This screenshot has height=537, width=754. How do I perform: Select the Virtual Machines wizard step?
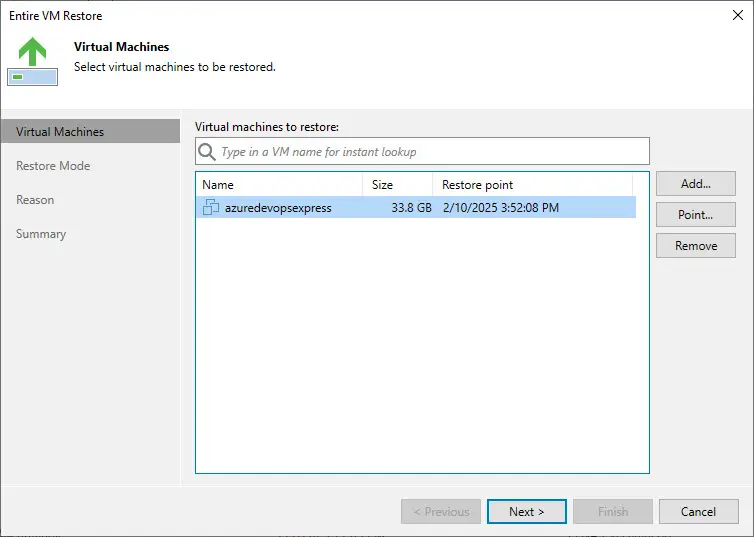[x=60, y=132]
